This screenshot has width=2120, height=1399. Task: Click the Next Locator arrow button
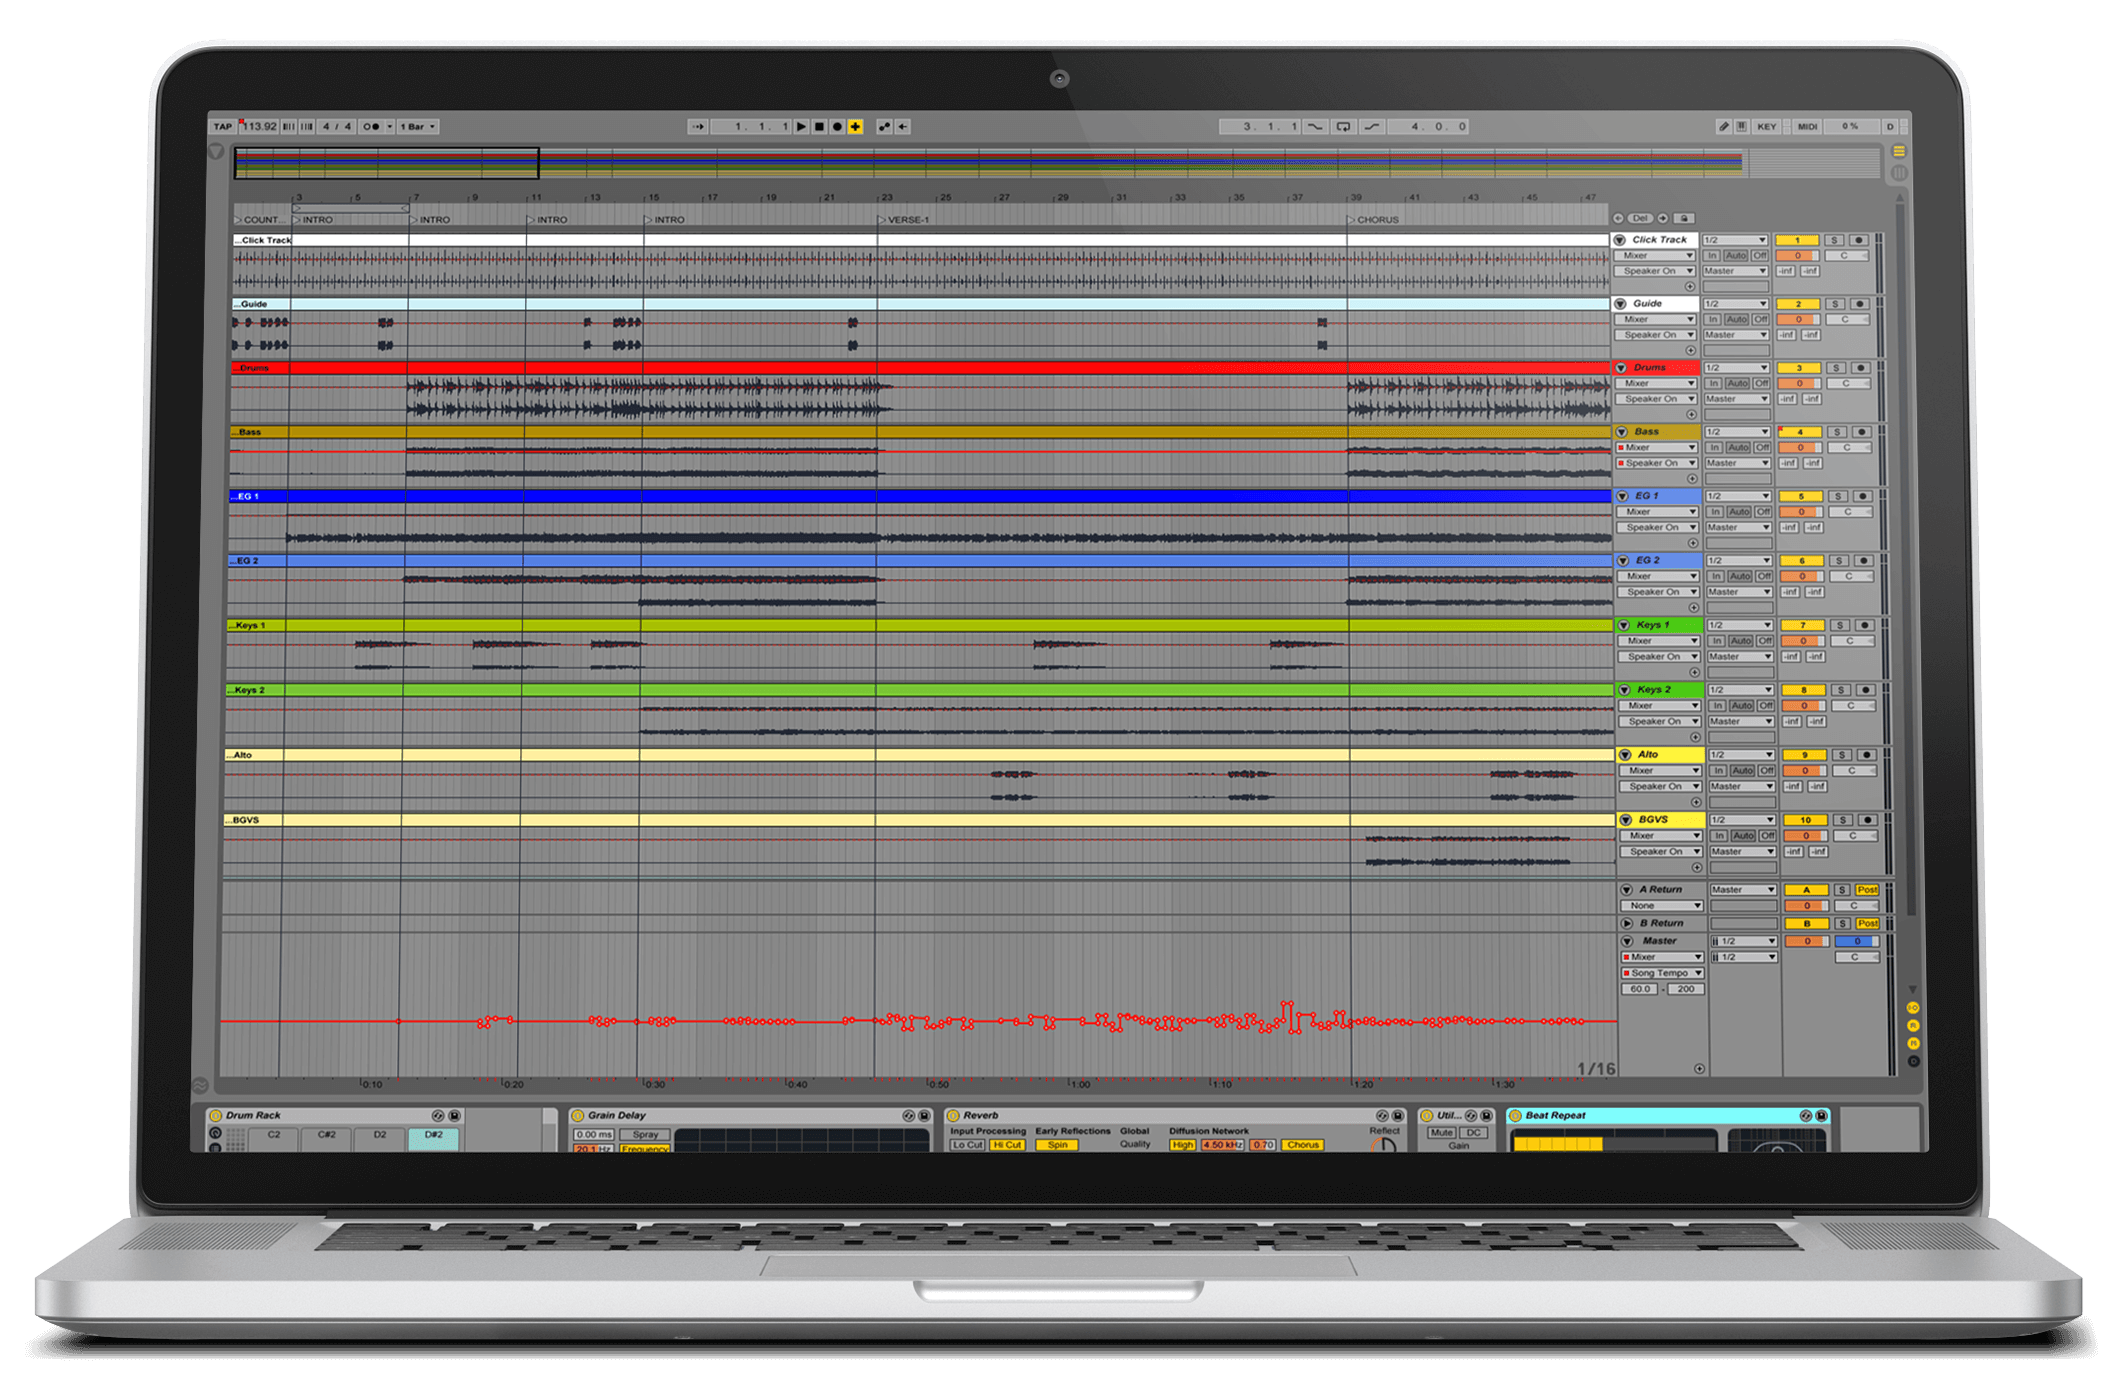[1663, 218]
